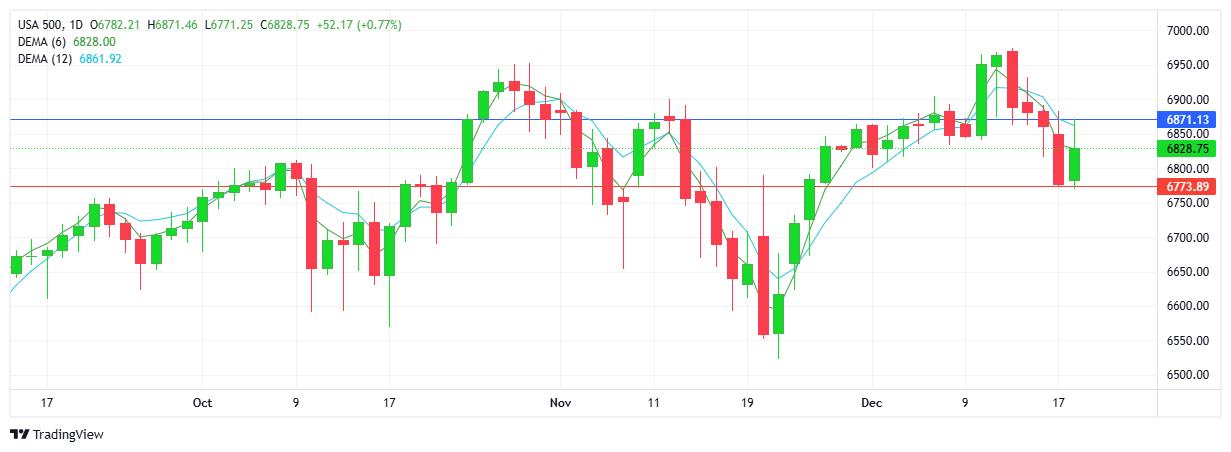Image resolution: width=1231 pixels, height=452 pixels.
Task: Click the Dec label on time axis
Action: (x=871, y=403)
